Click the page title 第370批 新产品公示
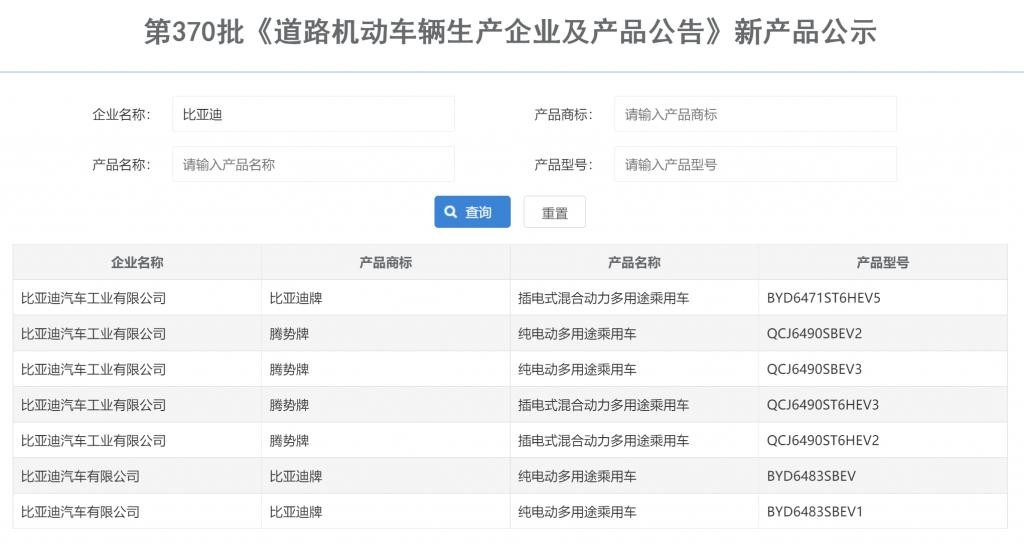 [510, 31]
